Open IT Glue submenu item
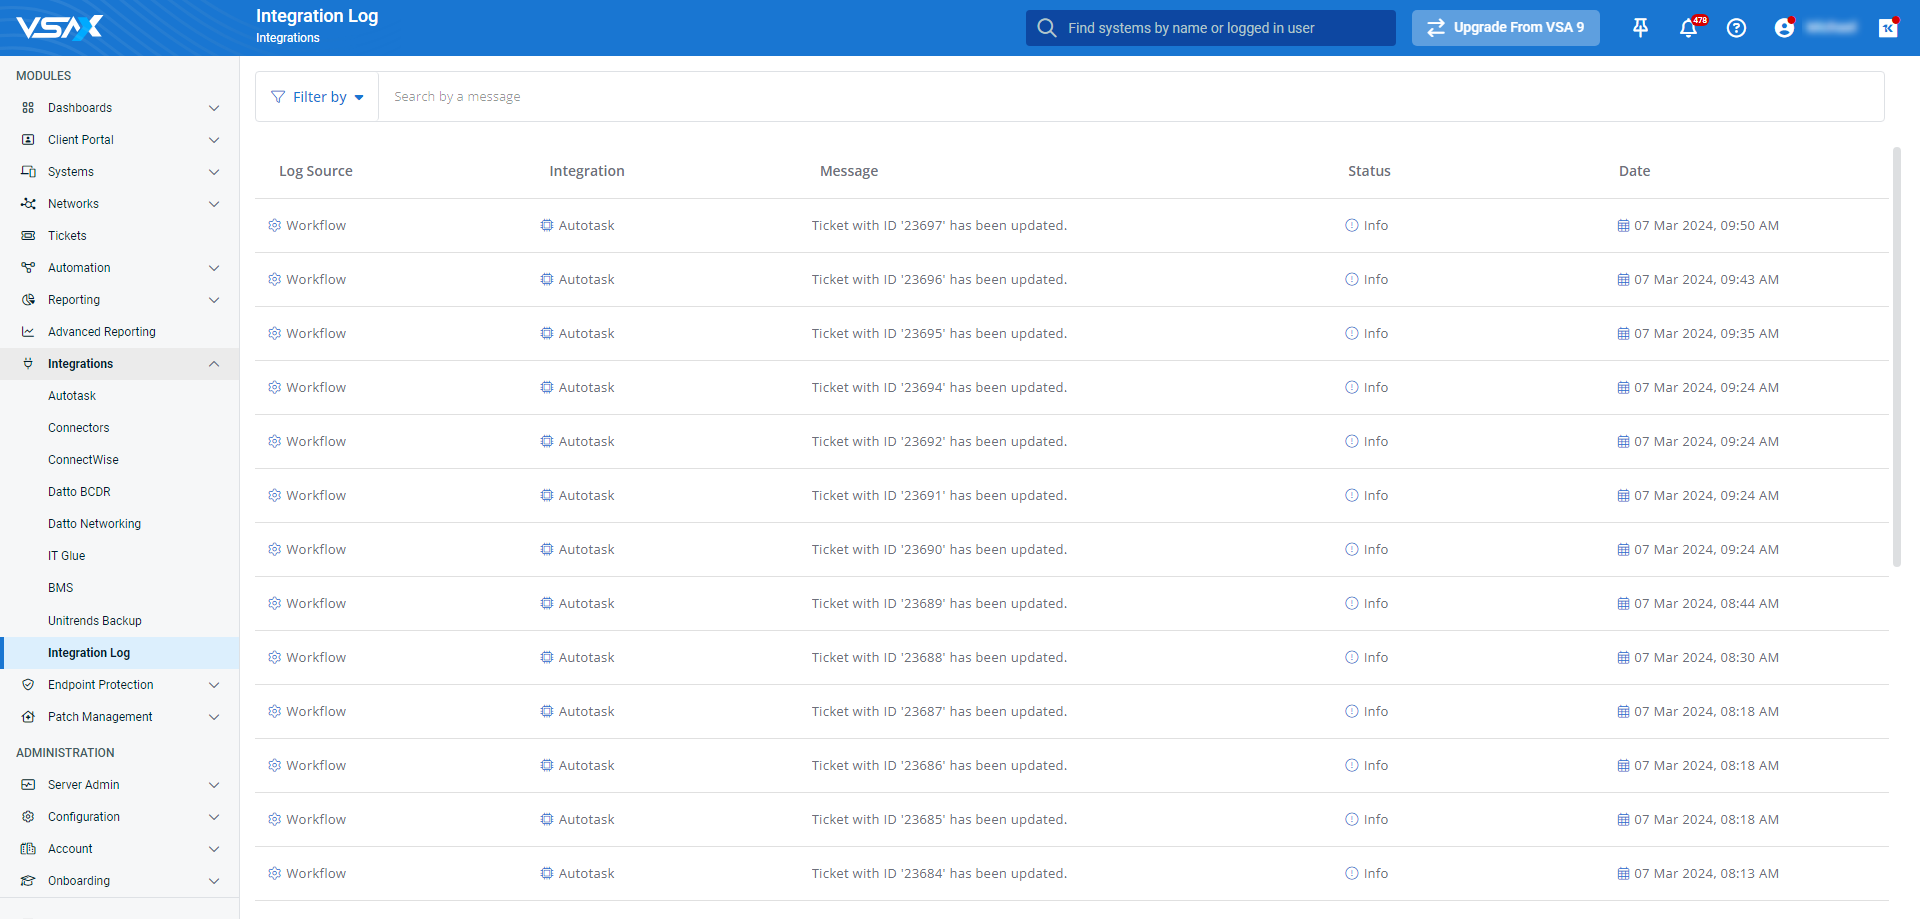 (67, 556)
